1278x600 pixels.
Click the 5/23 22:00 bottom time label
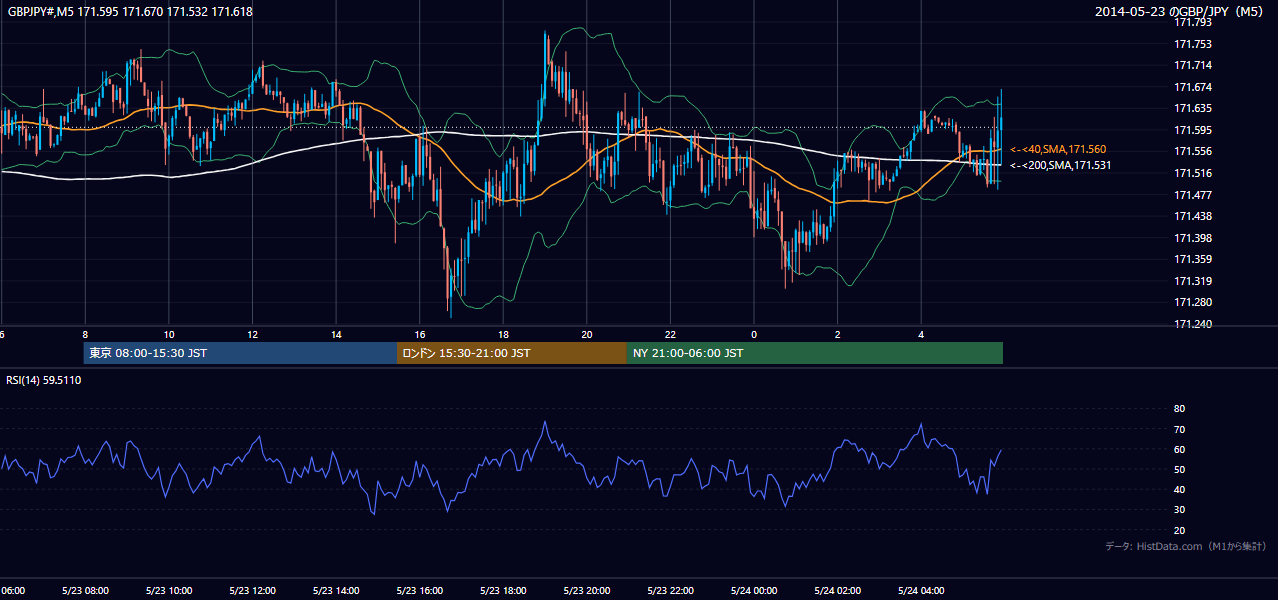coord(670,591)
